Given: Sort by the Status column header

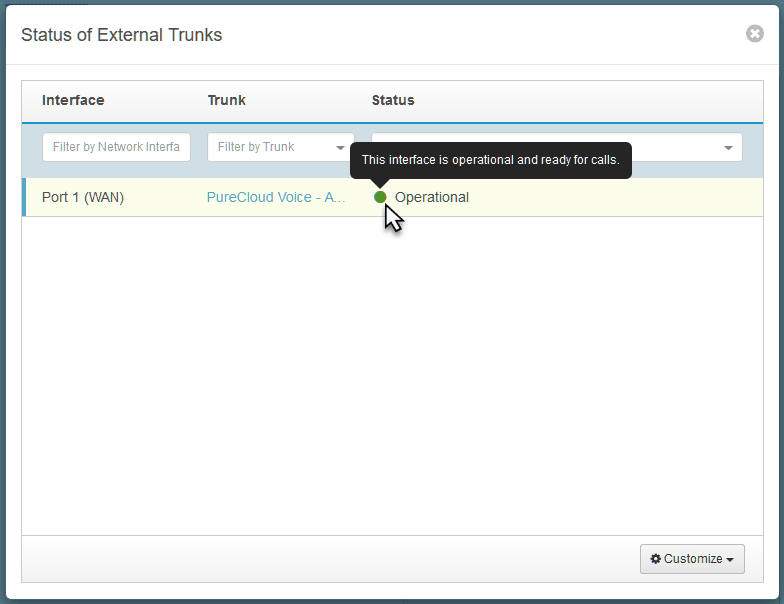Looking at the screenshot, I should (393, 100).
